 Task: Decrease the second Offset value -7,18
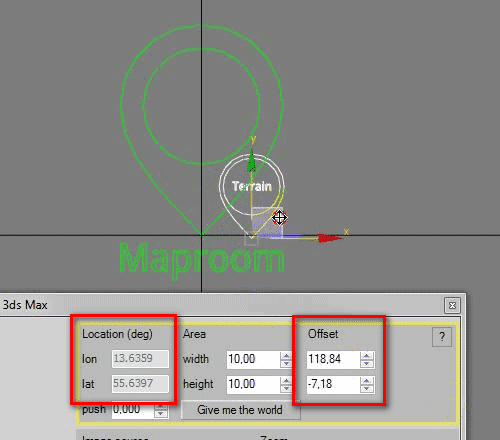pyautogui.click(x=367, y=388)
